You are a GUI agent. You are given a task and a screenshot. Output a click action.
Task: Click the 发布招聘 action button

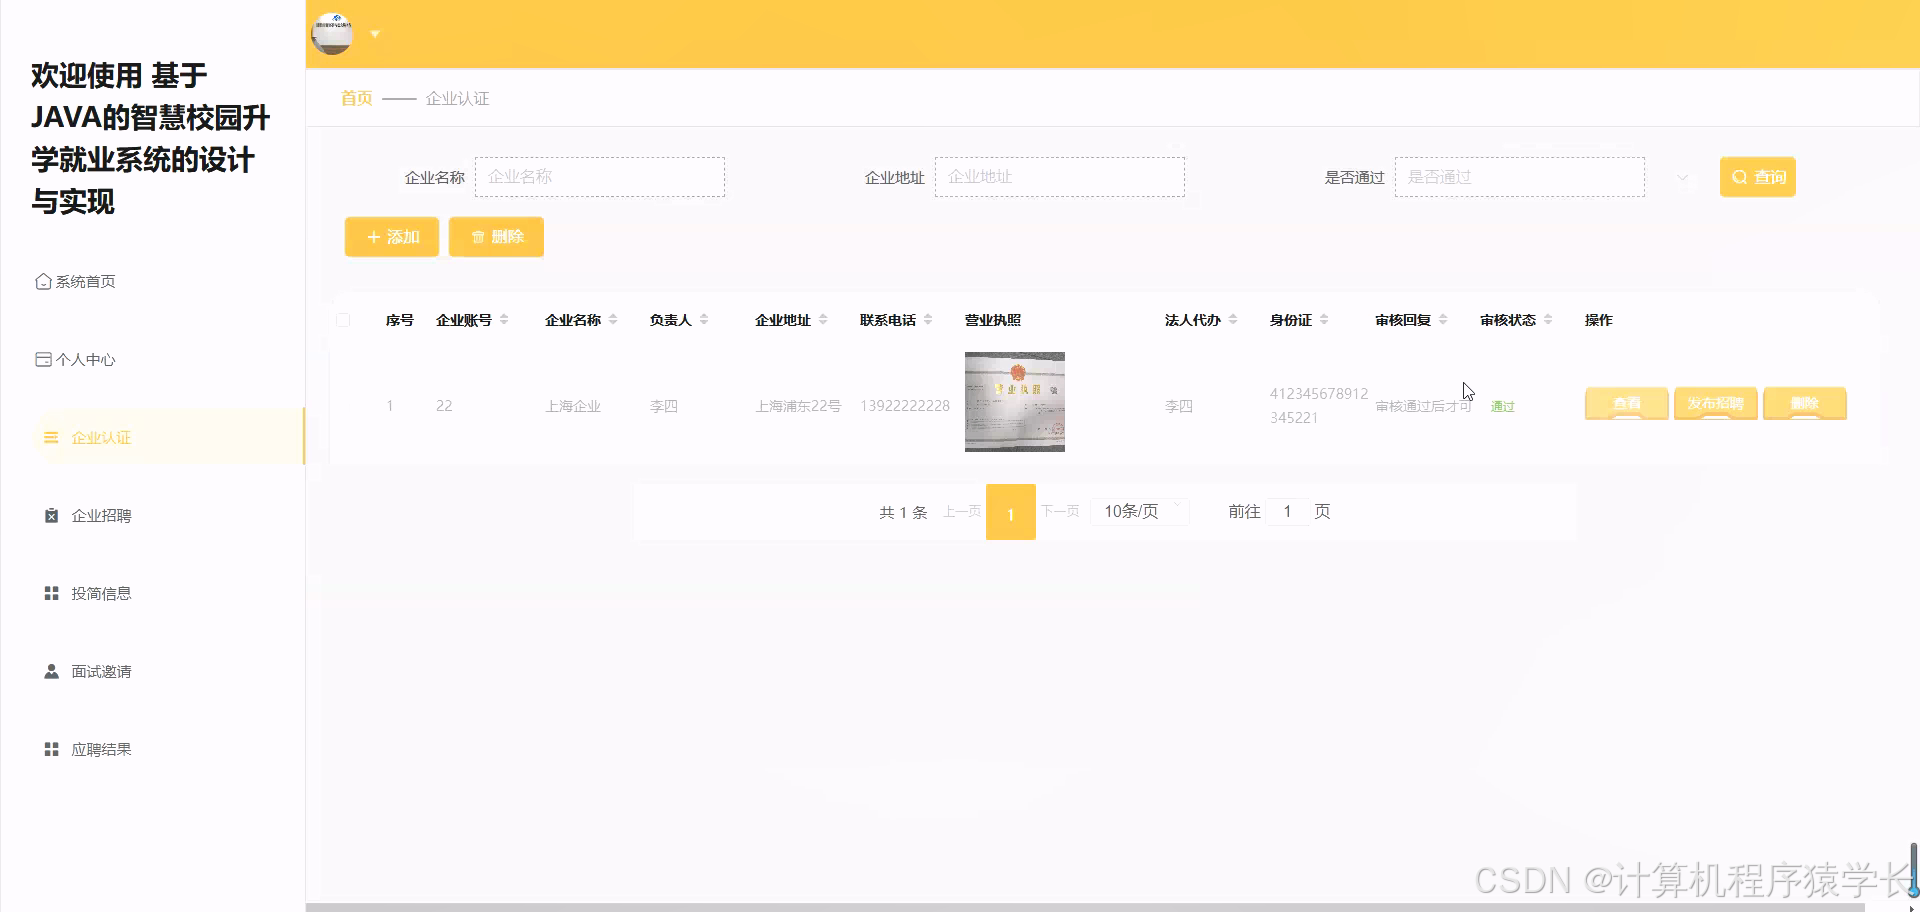[x=1715, y=404]
